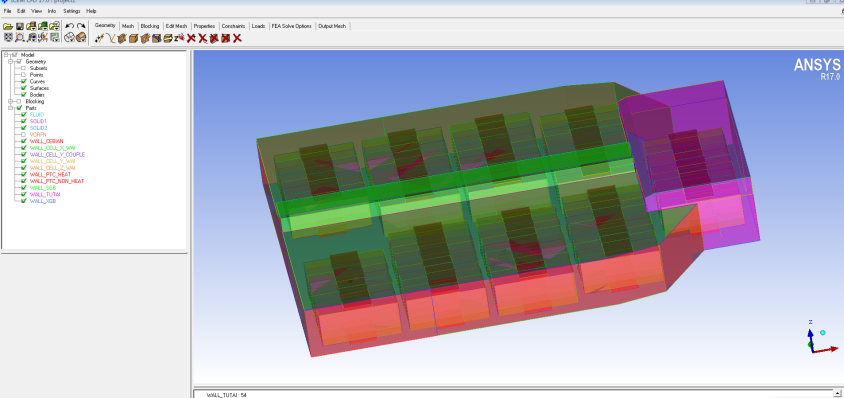Toggle visibility of the FLUID part
This screenshot has width=844, height=398.
point(23,115)
